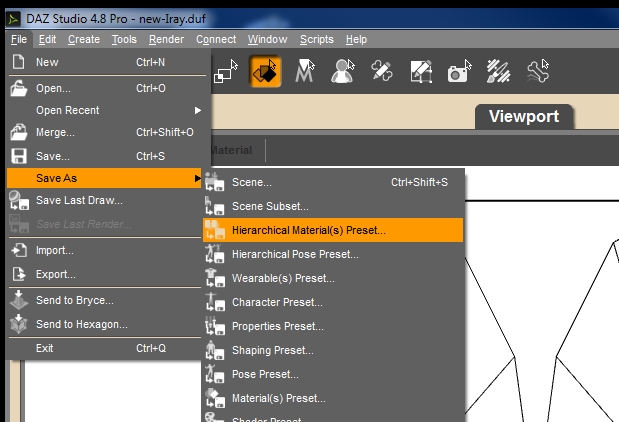The height and width of the screenshot is (422, 619).
Task: Choose New from the File menu
Action: [x=105, y=62]
